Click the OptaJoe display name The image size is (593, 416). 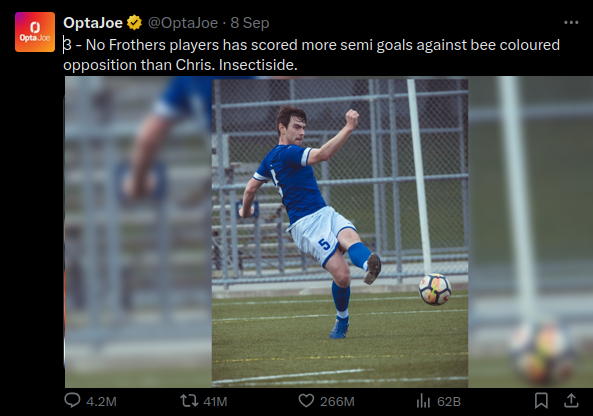pyautogui.click(x=93, y=23)
